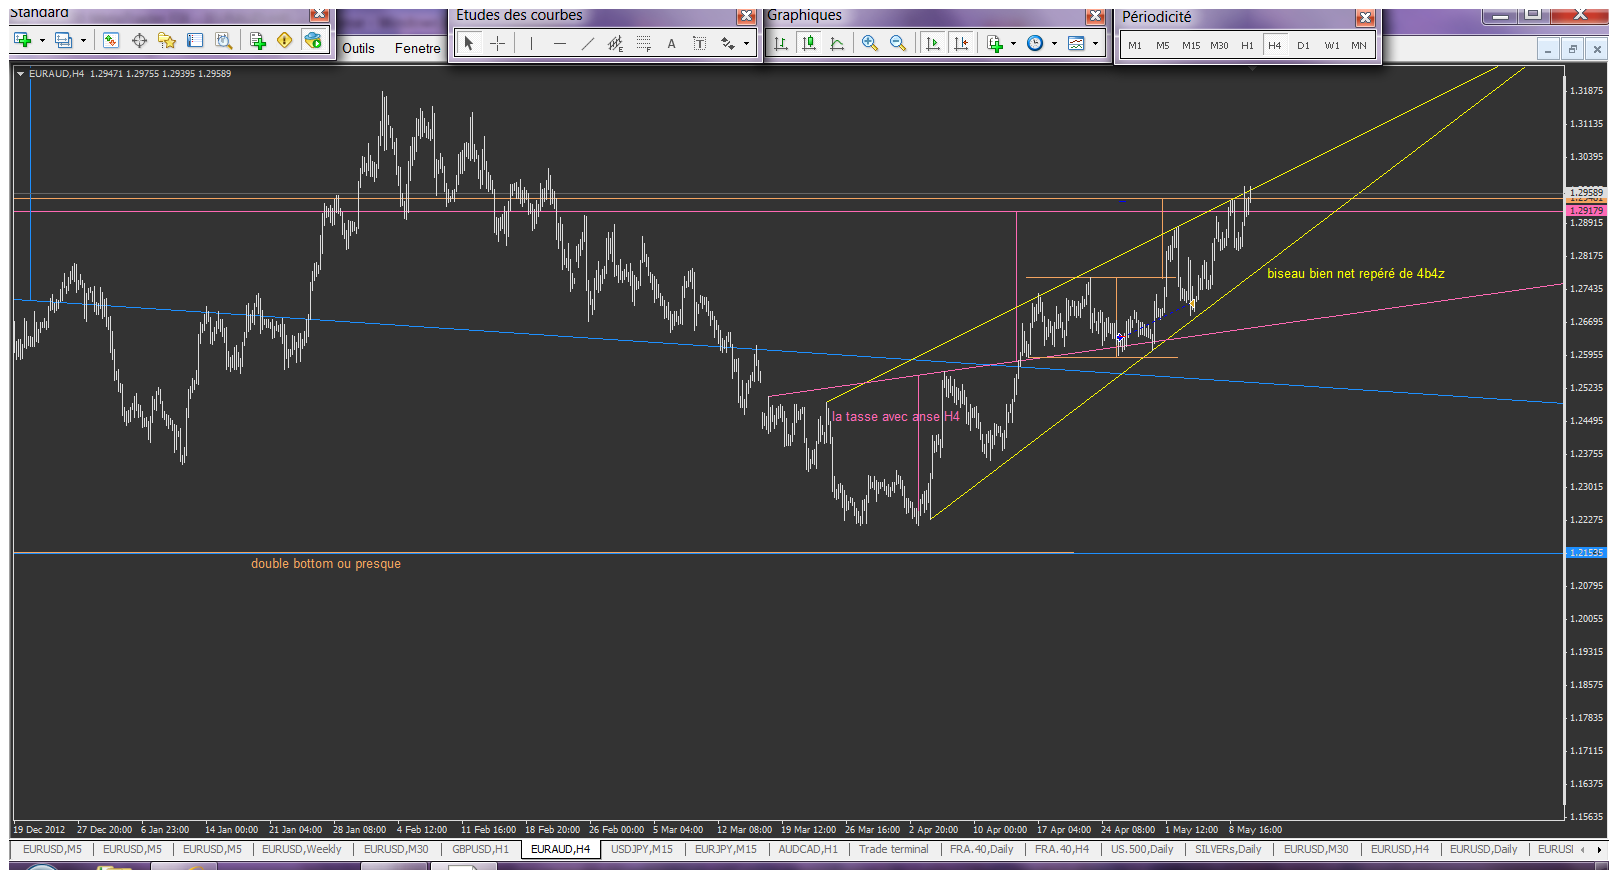Toggle the chart shift button
Image resolution: width=1618 pixels, height=870 pixels.
[960, 43]
